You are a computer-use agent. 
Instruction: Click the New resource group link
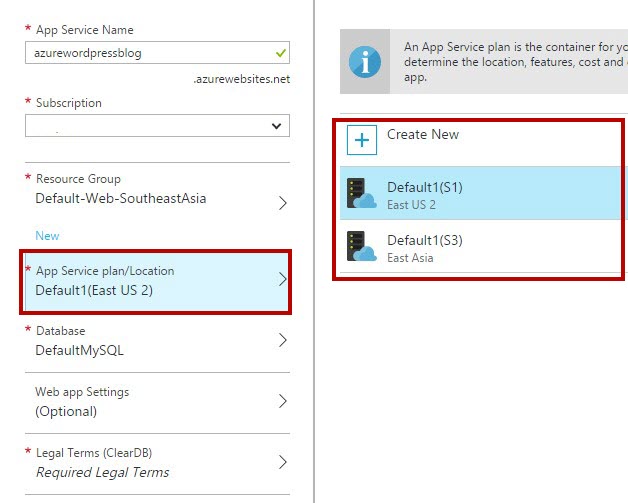tap(47, 235)
